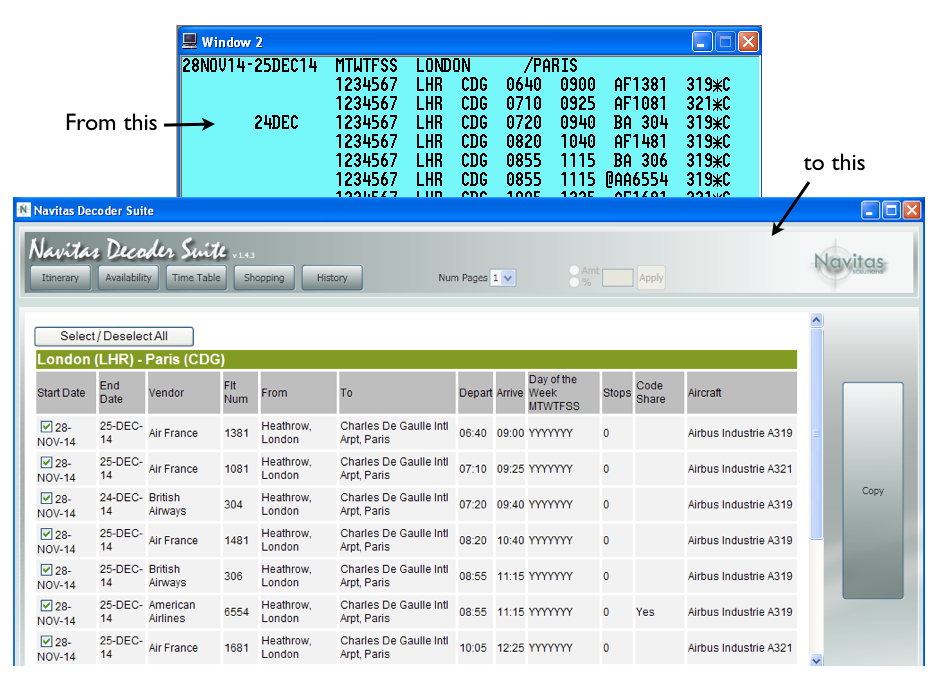Click BA 304 in Window 2 terminal
Viewport: 940px width, 680px height.
click(640, 123)
